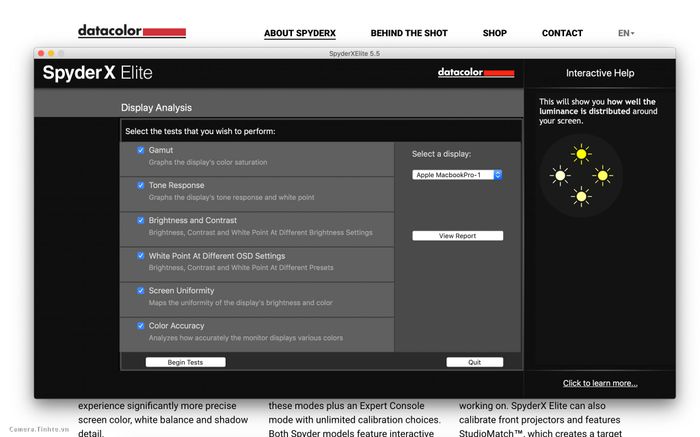This screenshot has width=700, height=437.
Task: Follow the Click to learn more link
Action: click(x=600, y=383)
